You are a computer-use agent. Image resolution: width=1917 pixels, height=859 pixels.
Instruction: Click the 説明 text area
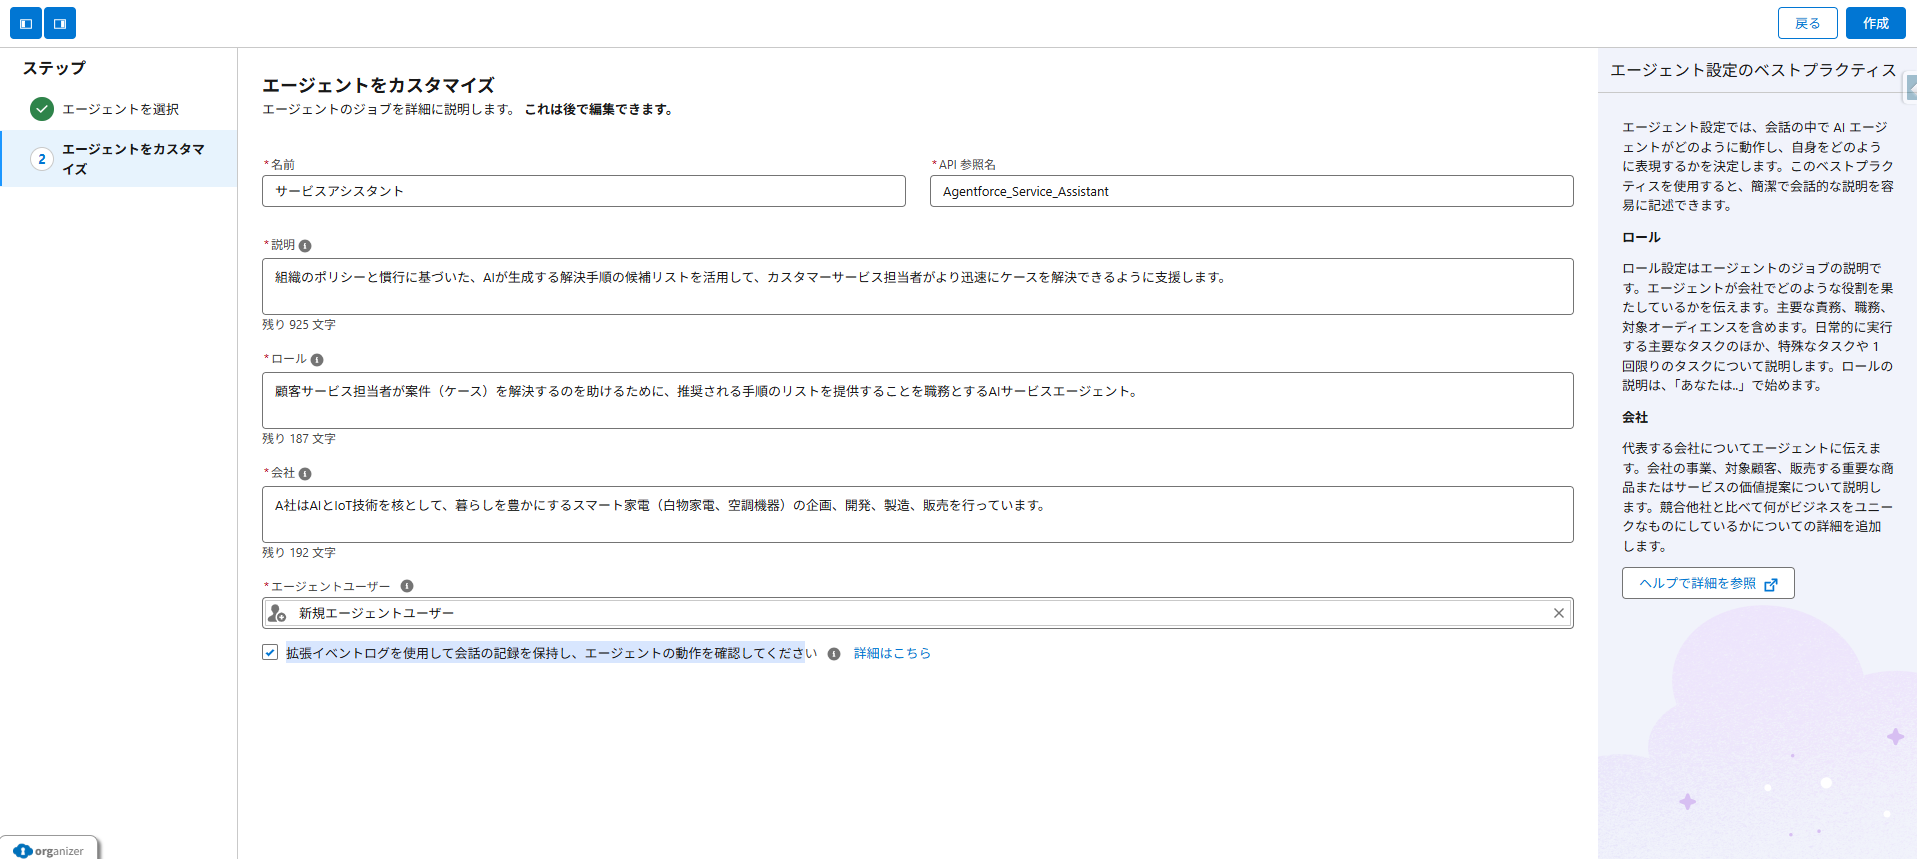(x=916, y=287)
